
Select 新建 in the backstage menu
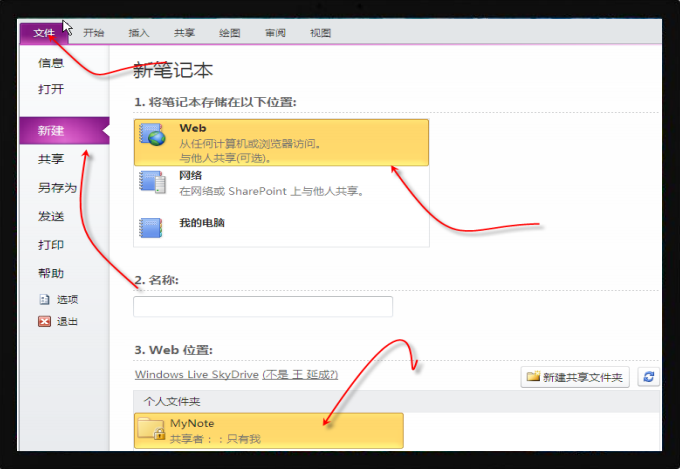coord(64,131)
